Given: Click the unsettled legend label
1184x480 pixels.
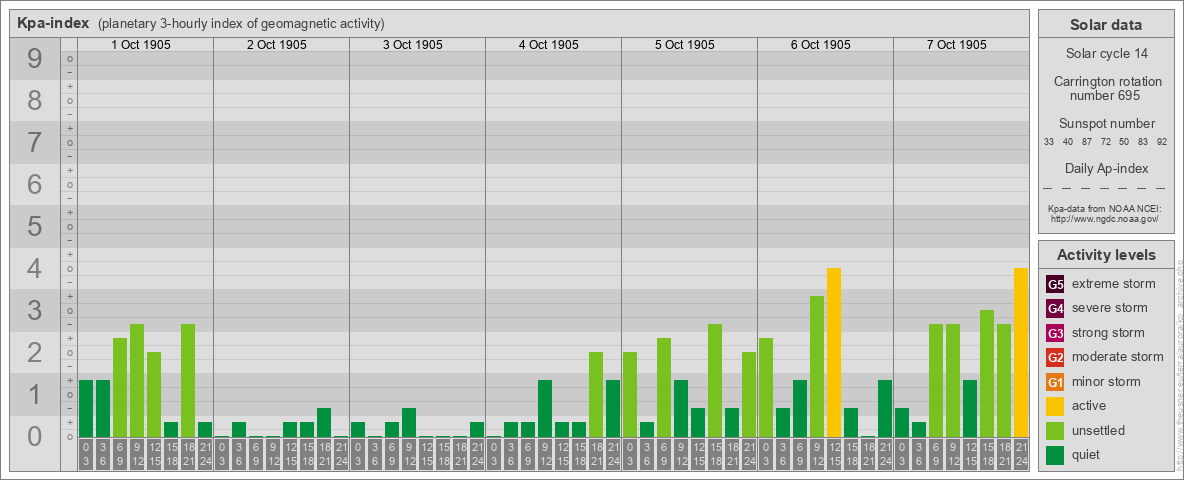Looking at the screenshot, I should pyautogui.click(x=1099, y=430).
